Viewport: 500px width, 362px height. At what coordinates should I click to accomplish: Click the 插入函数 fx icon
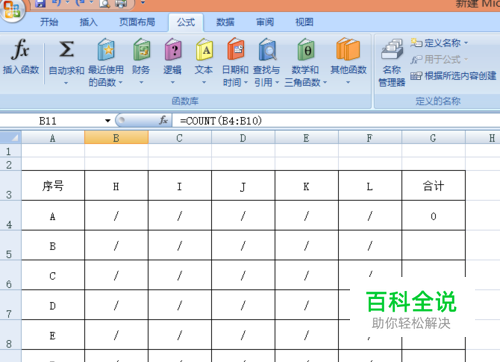point(21,49)
